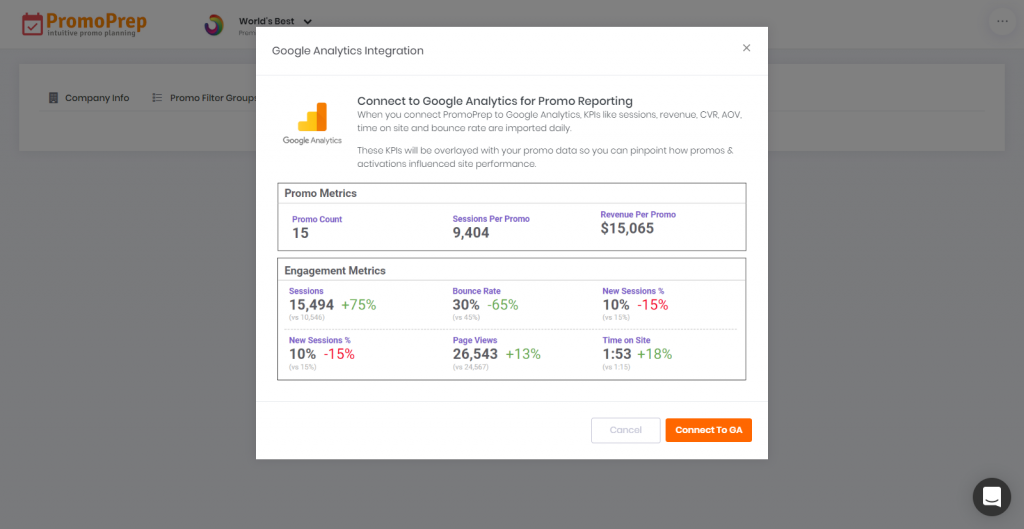Click the (vs 45%) comparison text

(x=466, y=317)
